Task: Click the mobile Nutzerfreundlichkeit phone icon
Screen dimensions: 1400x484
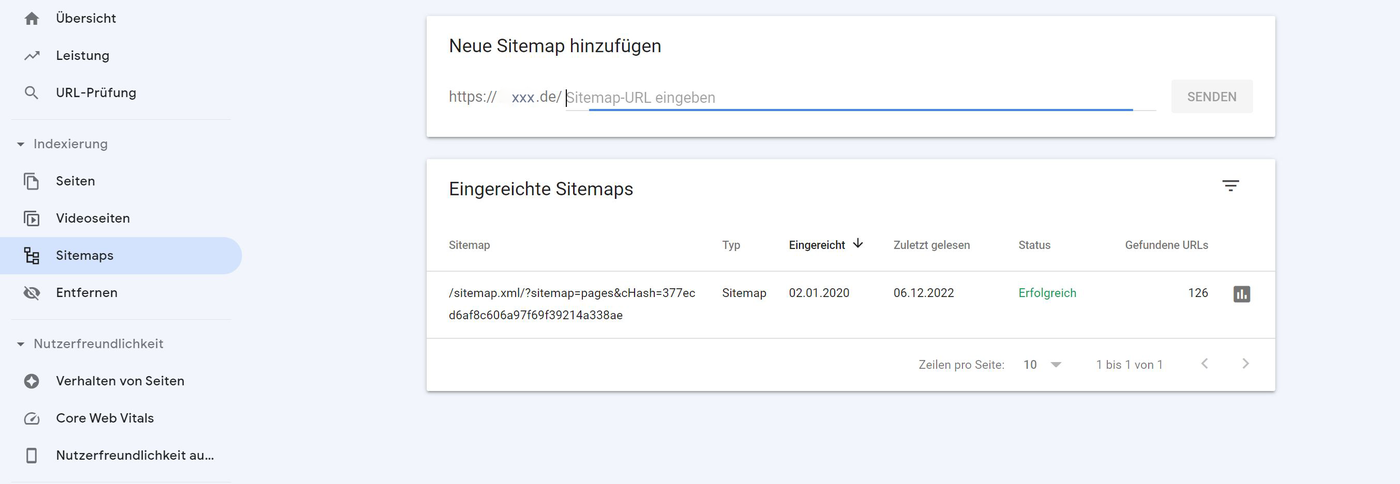Action: 32,456
